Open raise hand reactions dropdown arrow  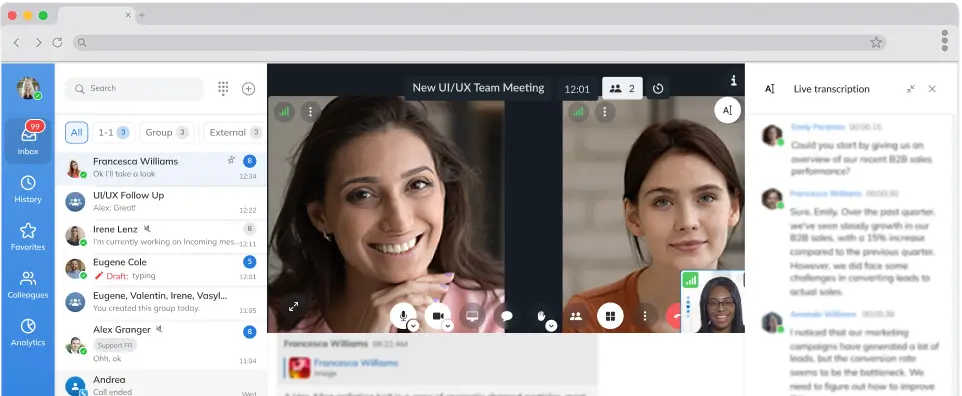tap(552, 325)
